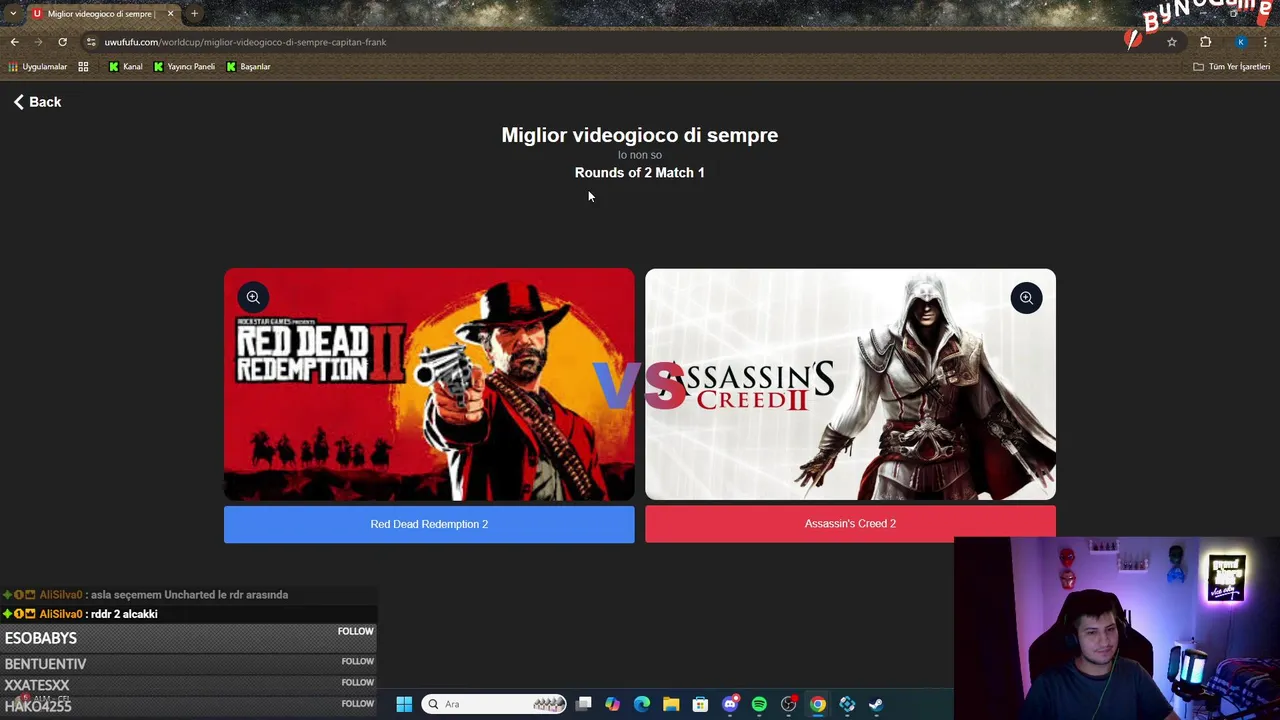
Task: Close the Miglior videogioco di sempre tab
Action: pyautogui.click(x=170, y=14)
